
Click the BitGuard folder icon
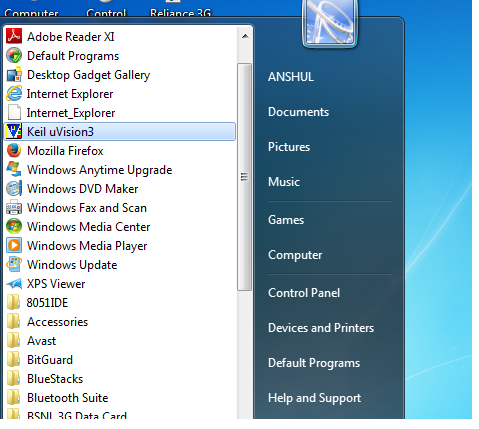pyautogui.click(x=14, y=359)
